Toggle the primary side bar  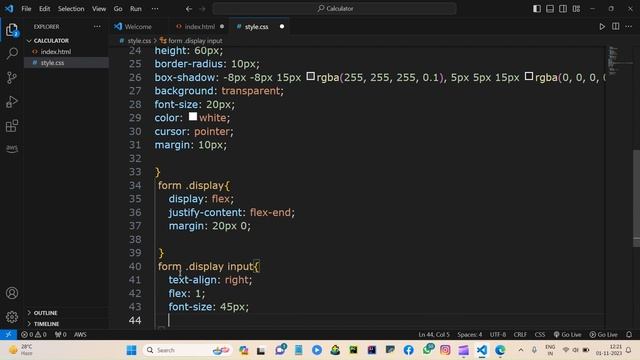pyautogui.click(x=537, y=9)
